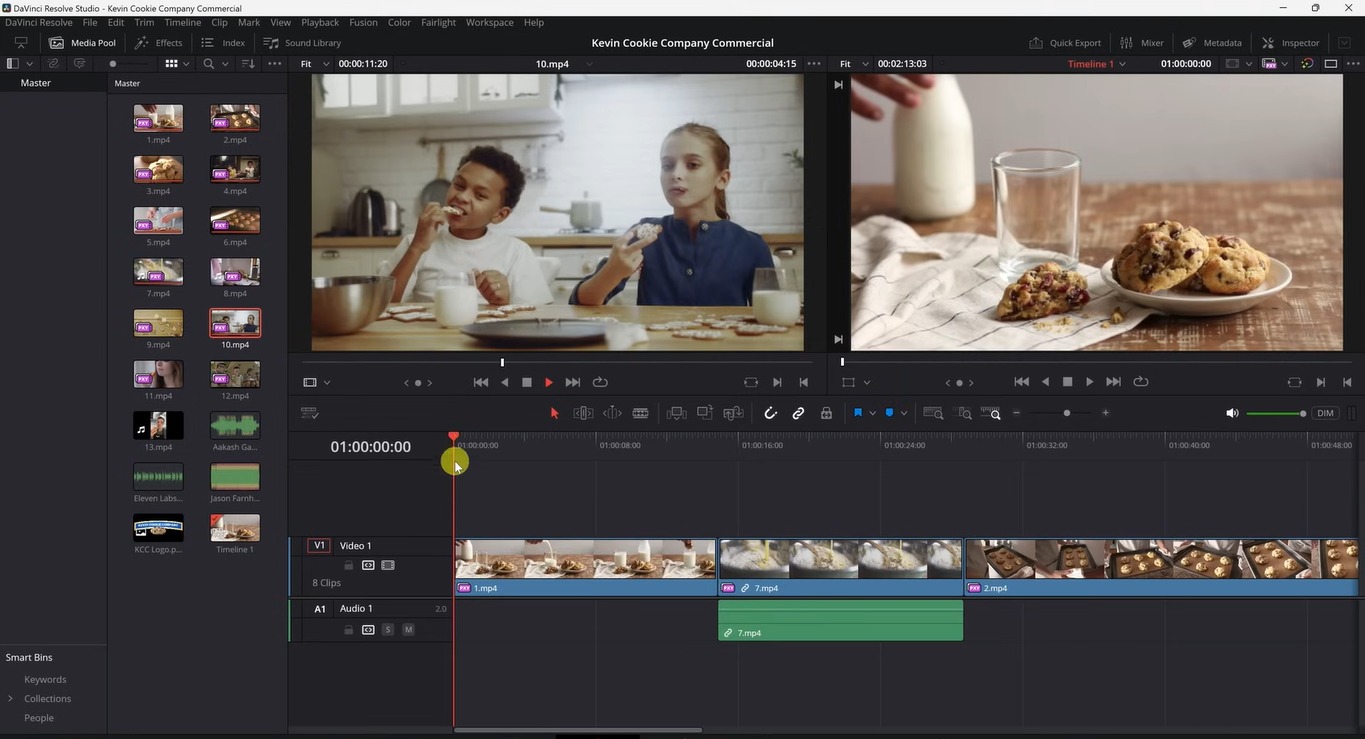Open the Fairlight menu

[438, 22]
